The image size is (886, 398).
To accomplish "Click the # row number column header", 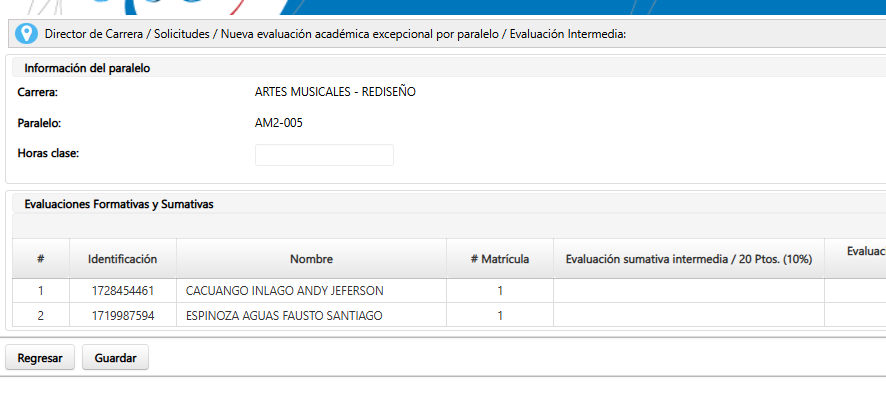I will pos(41,259).
